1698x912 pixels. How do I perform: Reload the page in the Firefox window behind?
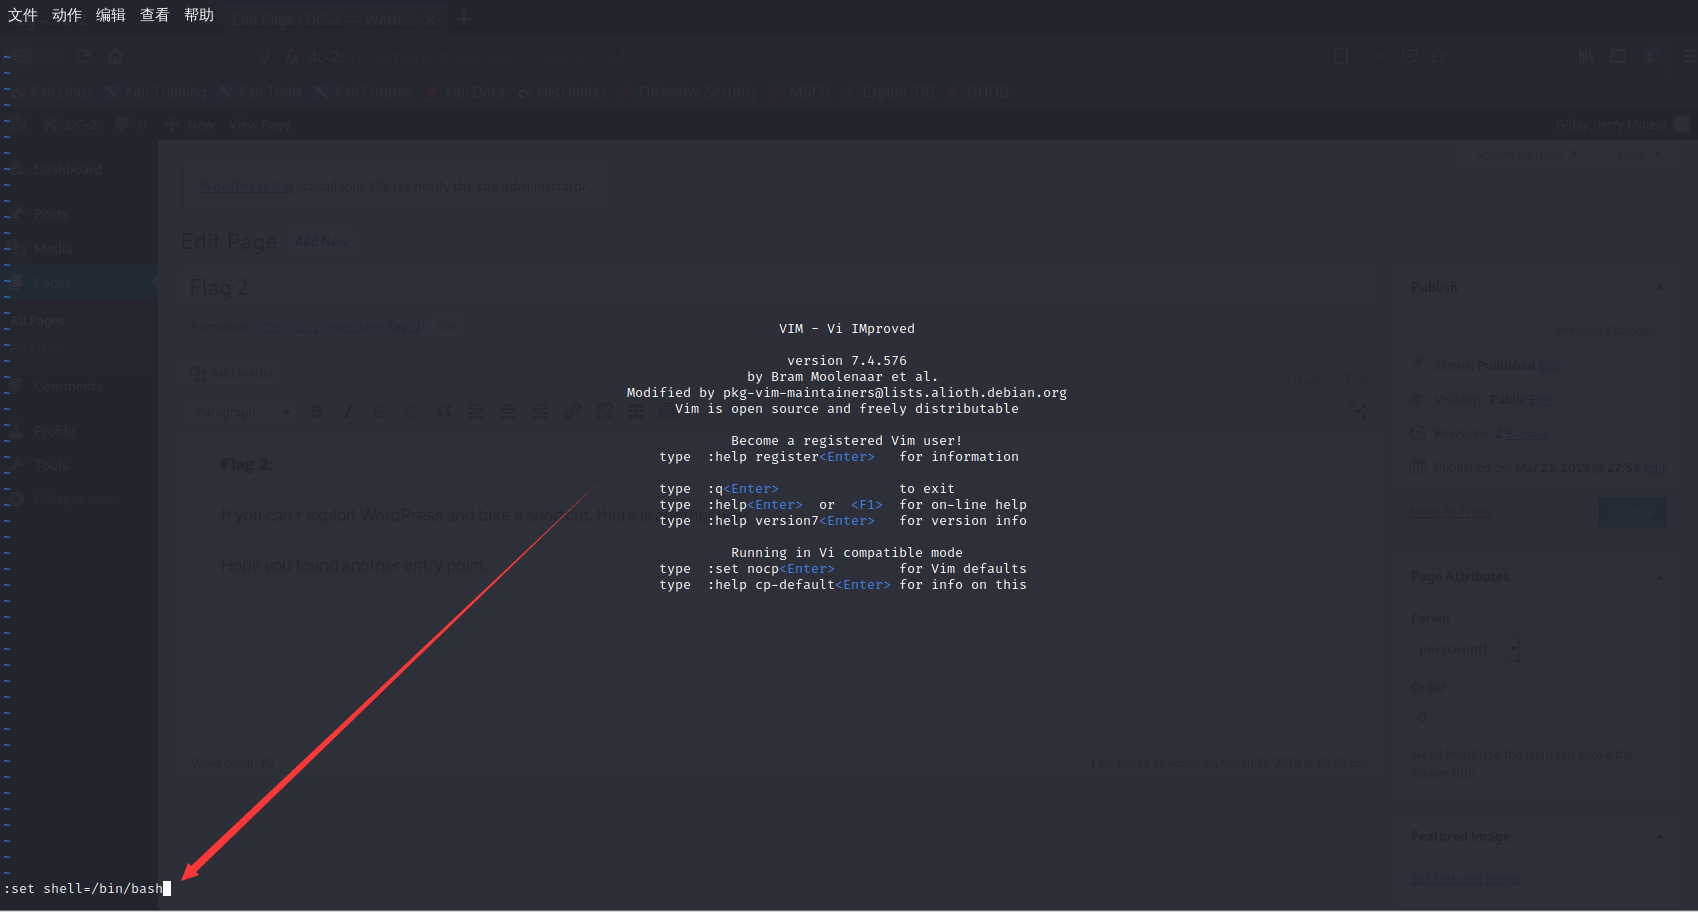(x=83, y=56)
